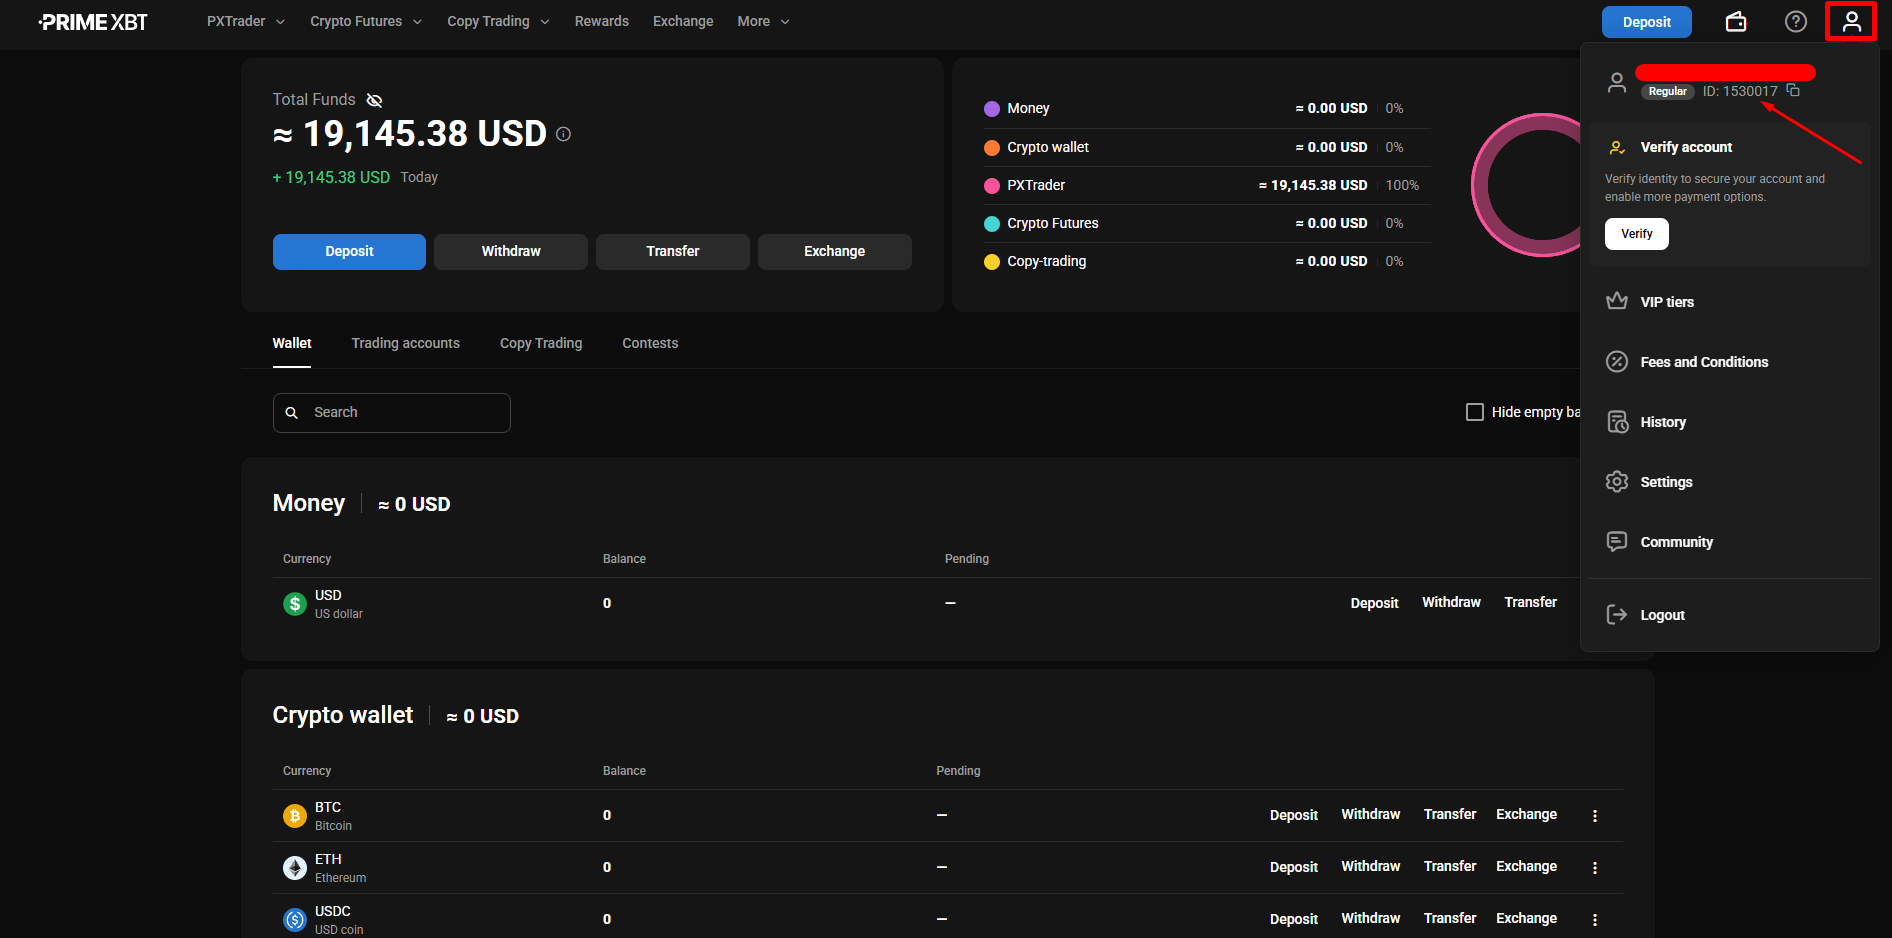Open more options for ETH row

(1595, 868)
